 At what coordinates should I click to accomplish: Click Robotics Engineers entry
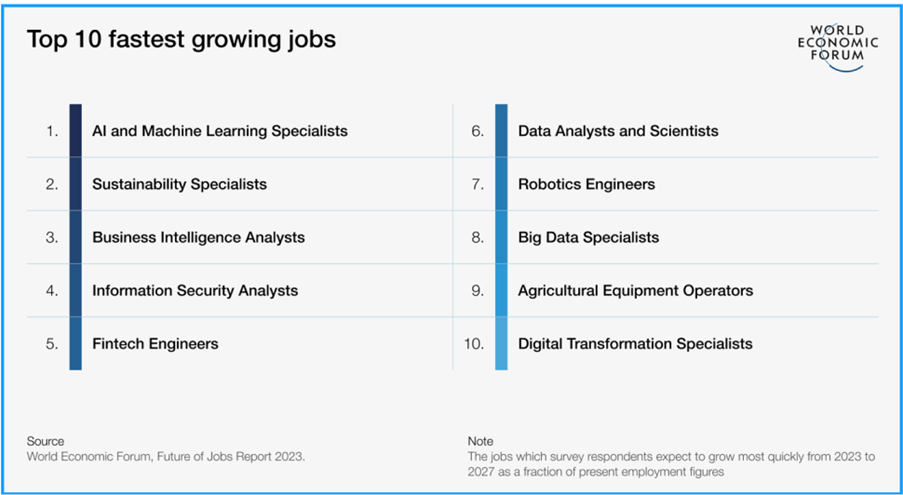pyautogui.click(x=587, y=184)
